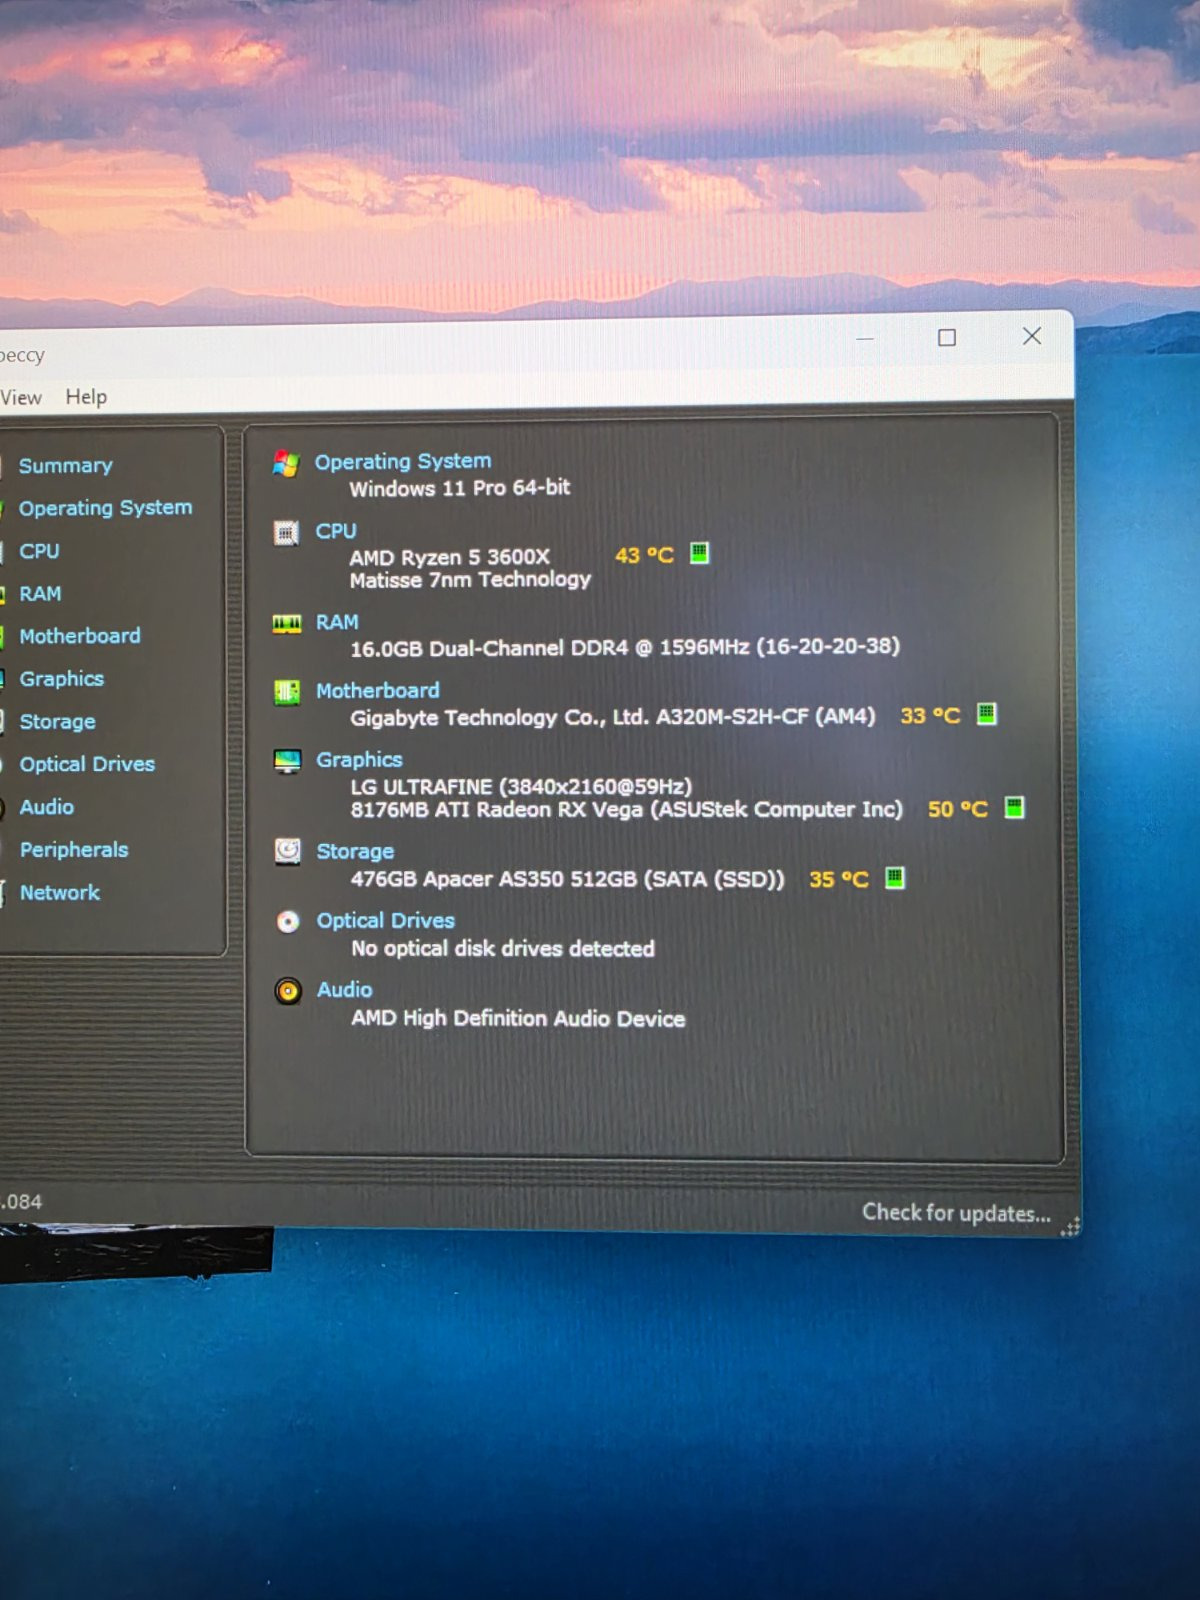The width and height of the screenshot is (1200, 1600).
Task: Select Network in the sidebar
Action: [60, 893]
